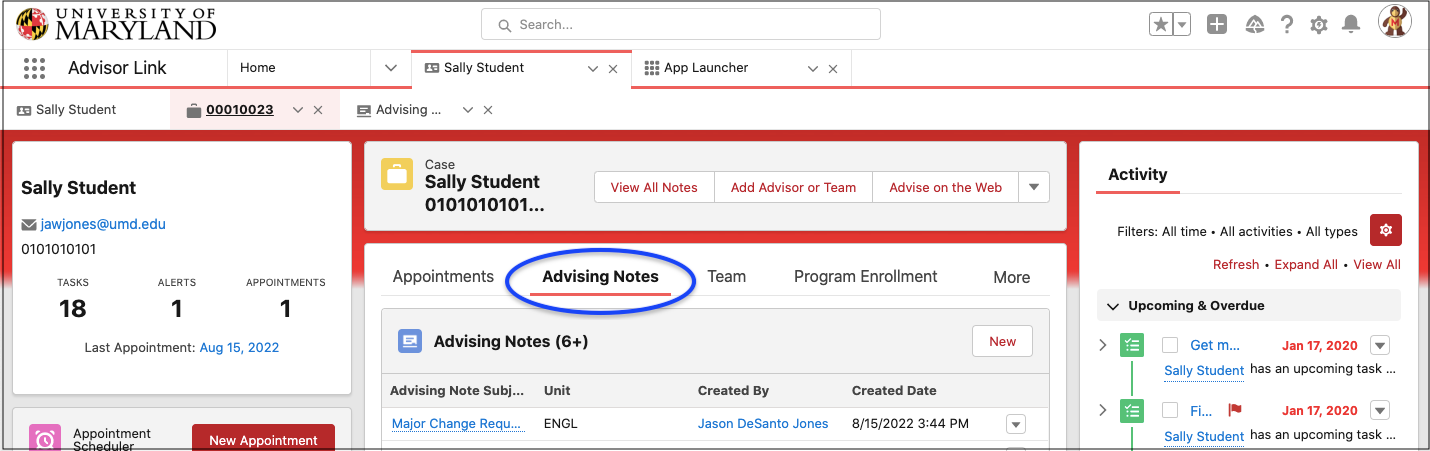This screenshot has height=451, width=1430.
Task: Open row actions for Major Change note
Action: pyautogui.click(x=1016, y=424)
